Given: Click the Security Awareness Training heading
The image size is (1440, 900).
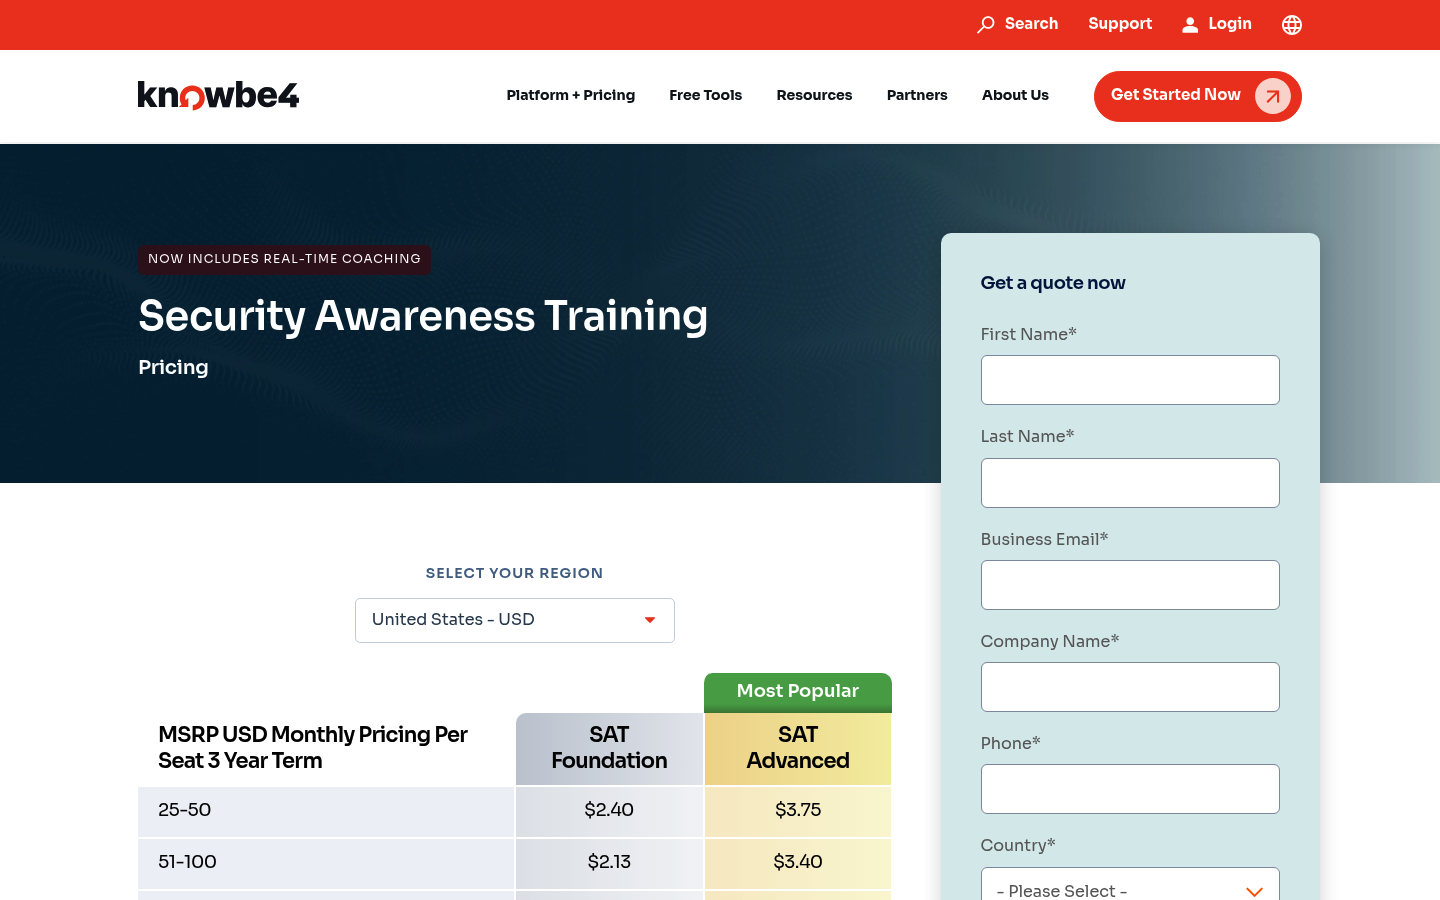Looking at the screenshot, I should coord(423,316).
